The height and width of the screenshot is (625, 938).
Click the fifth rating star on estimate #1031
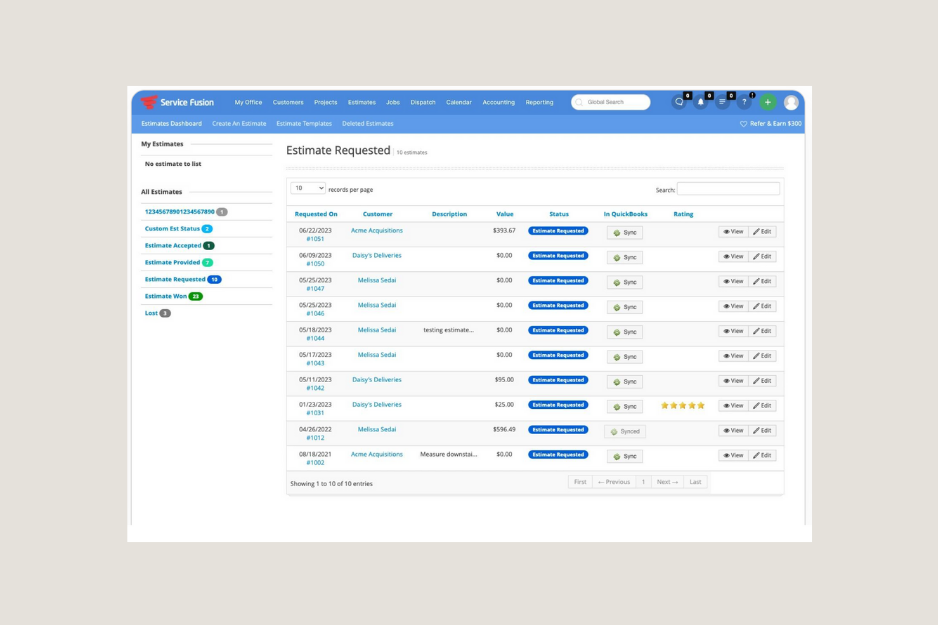[701, 405]
